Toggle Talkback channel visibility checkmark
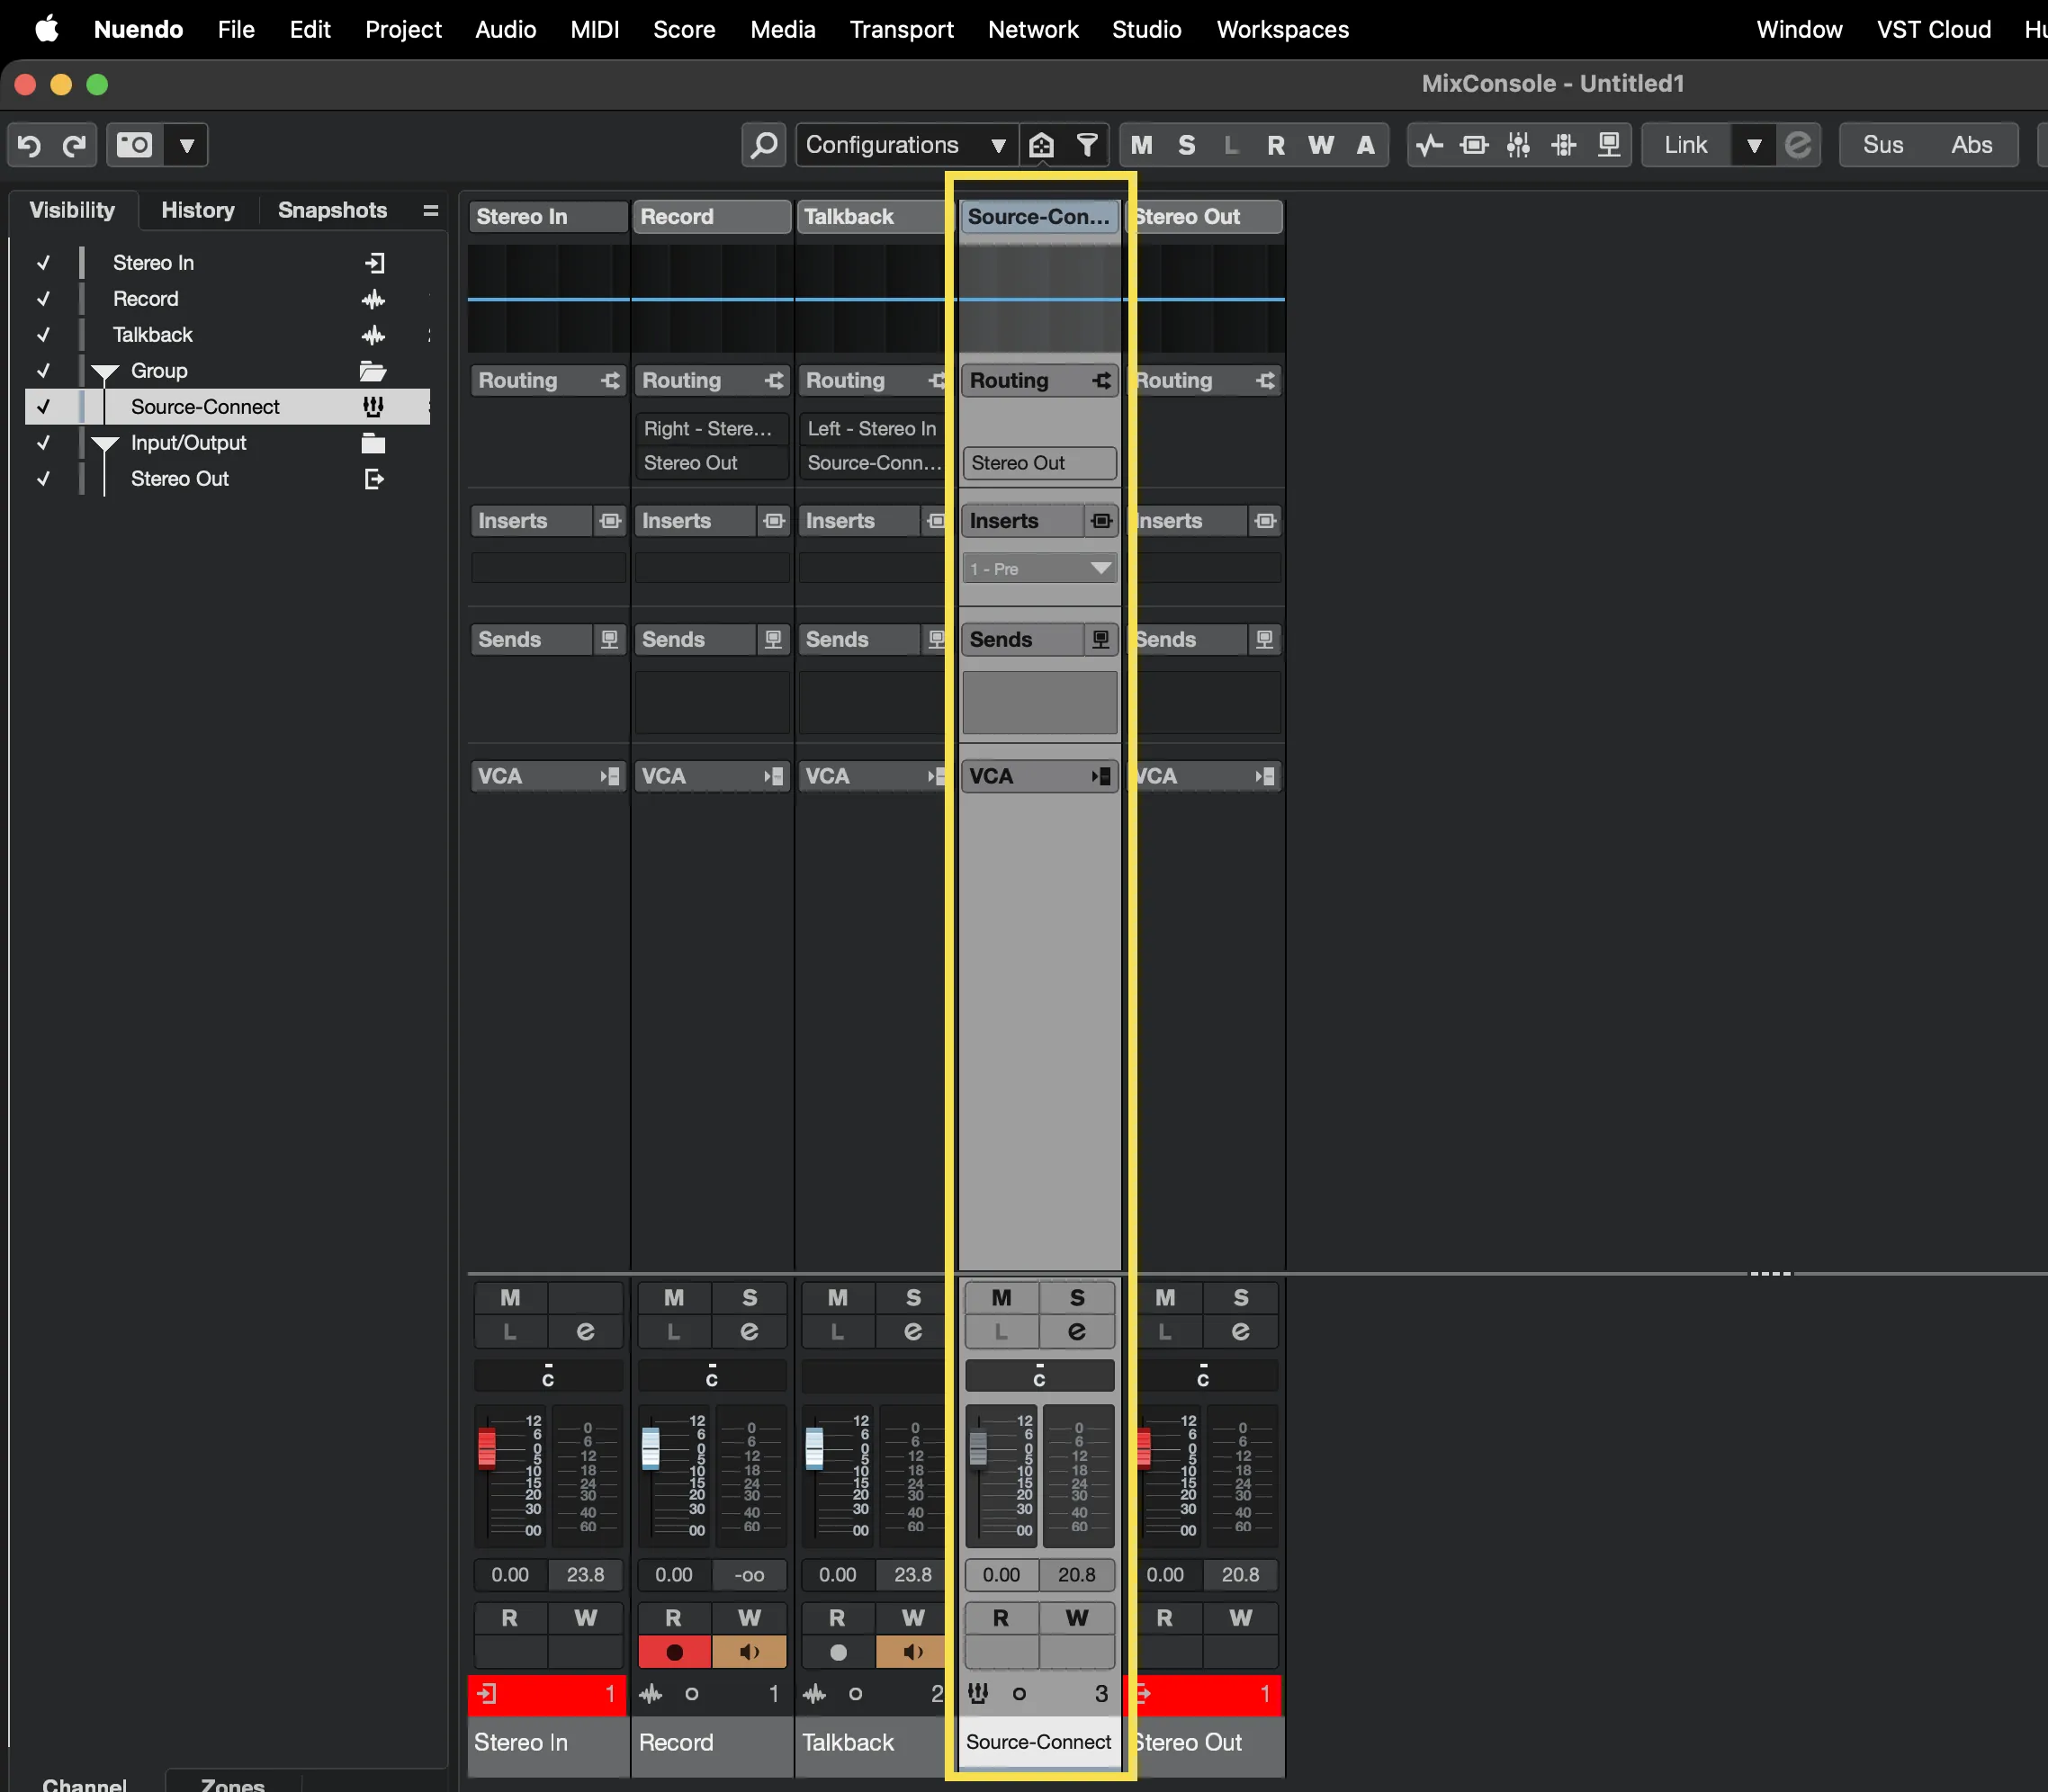Screen dimensions: 2048x1792 [x=43, y=335]
